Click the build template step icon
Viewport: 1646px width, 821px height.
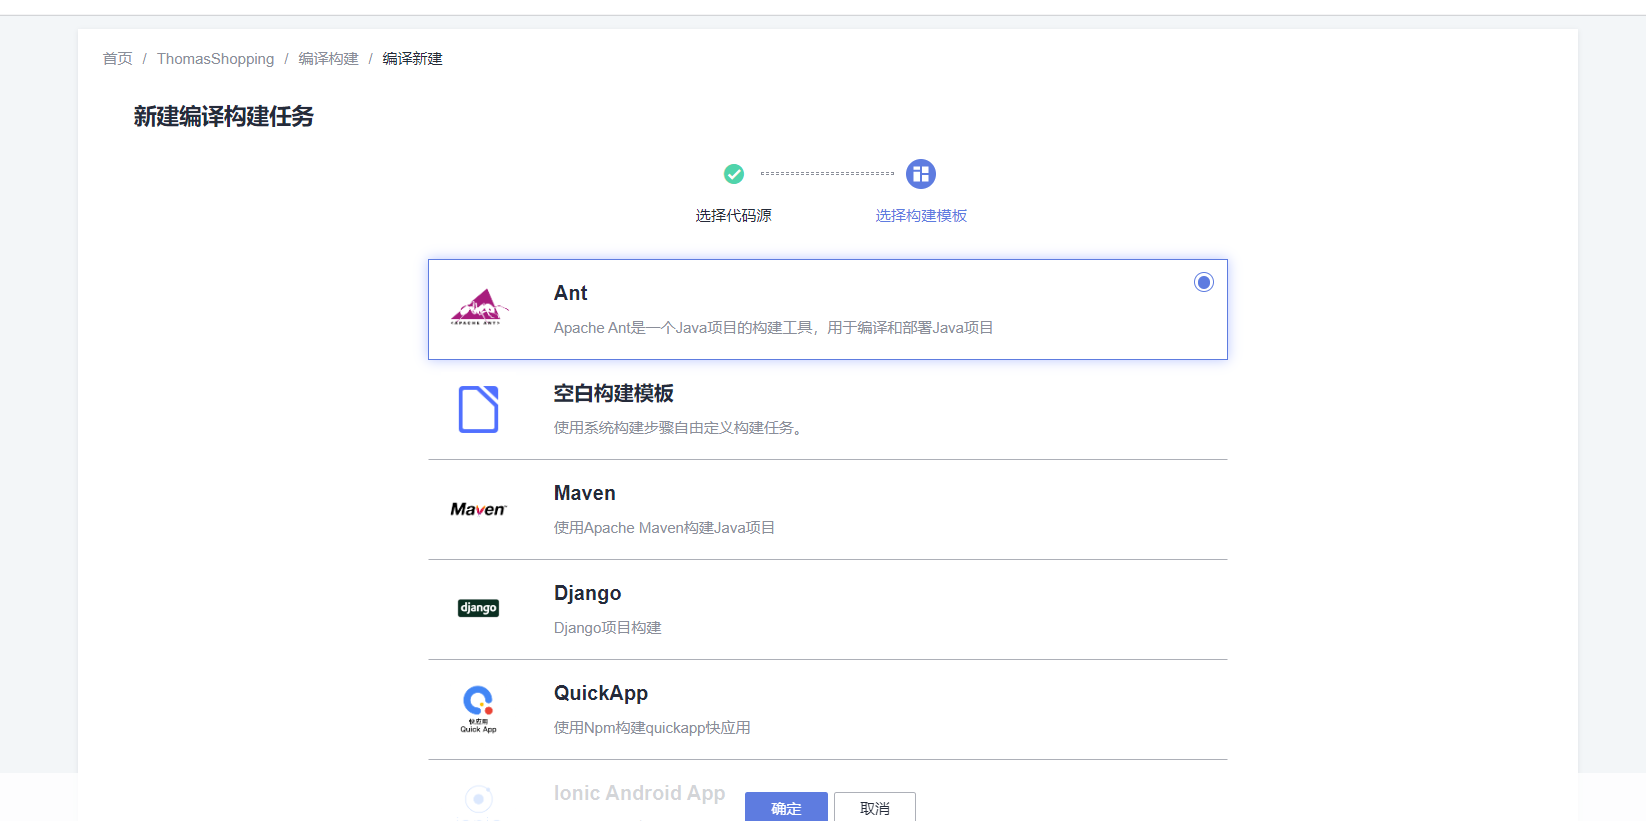921,174
